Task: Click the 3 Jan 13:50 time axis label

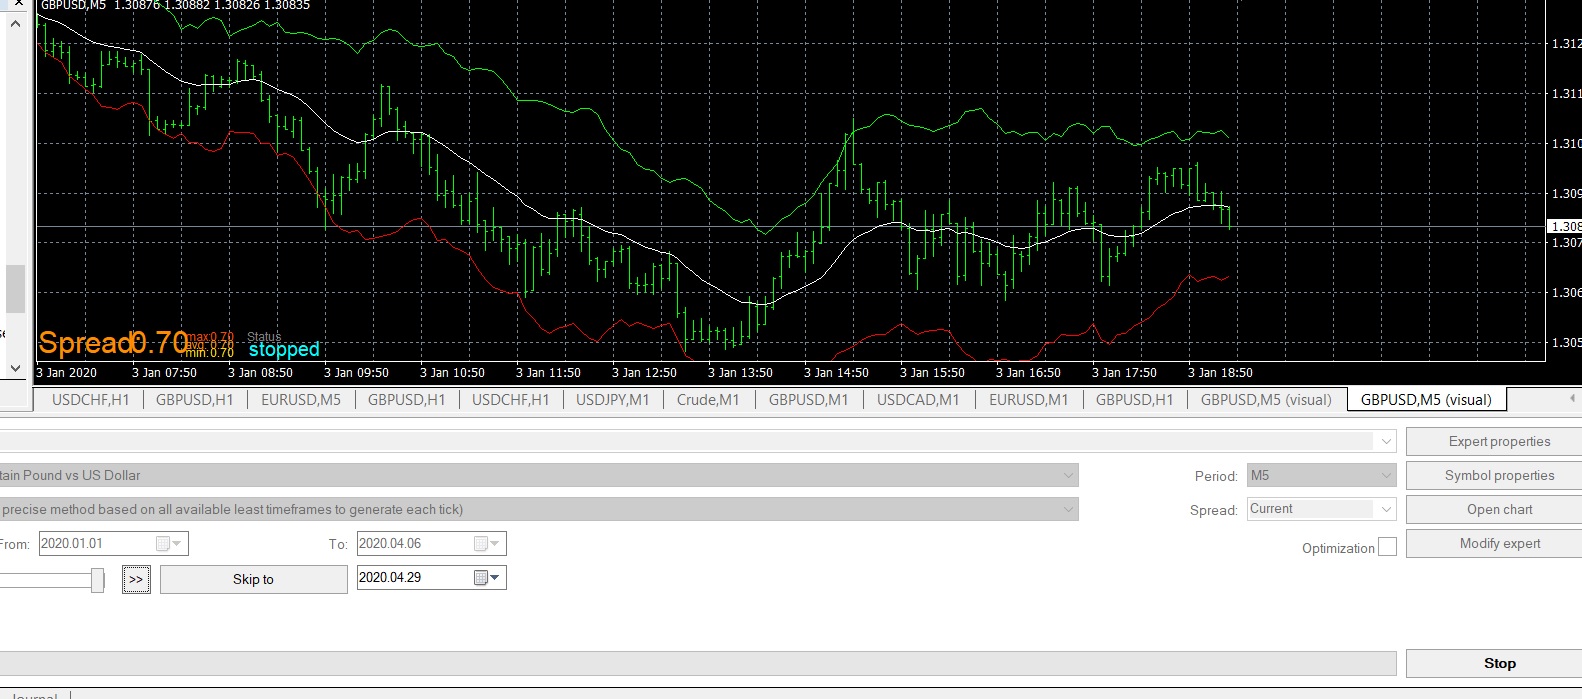Action: point(740,372)
